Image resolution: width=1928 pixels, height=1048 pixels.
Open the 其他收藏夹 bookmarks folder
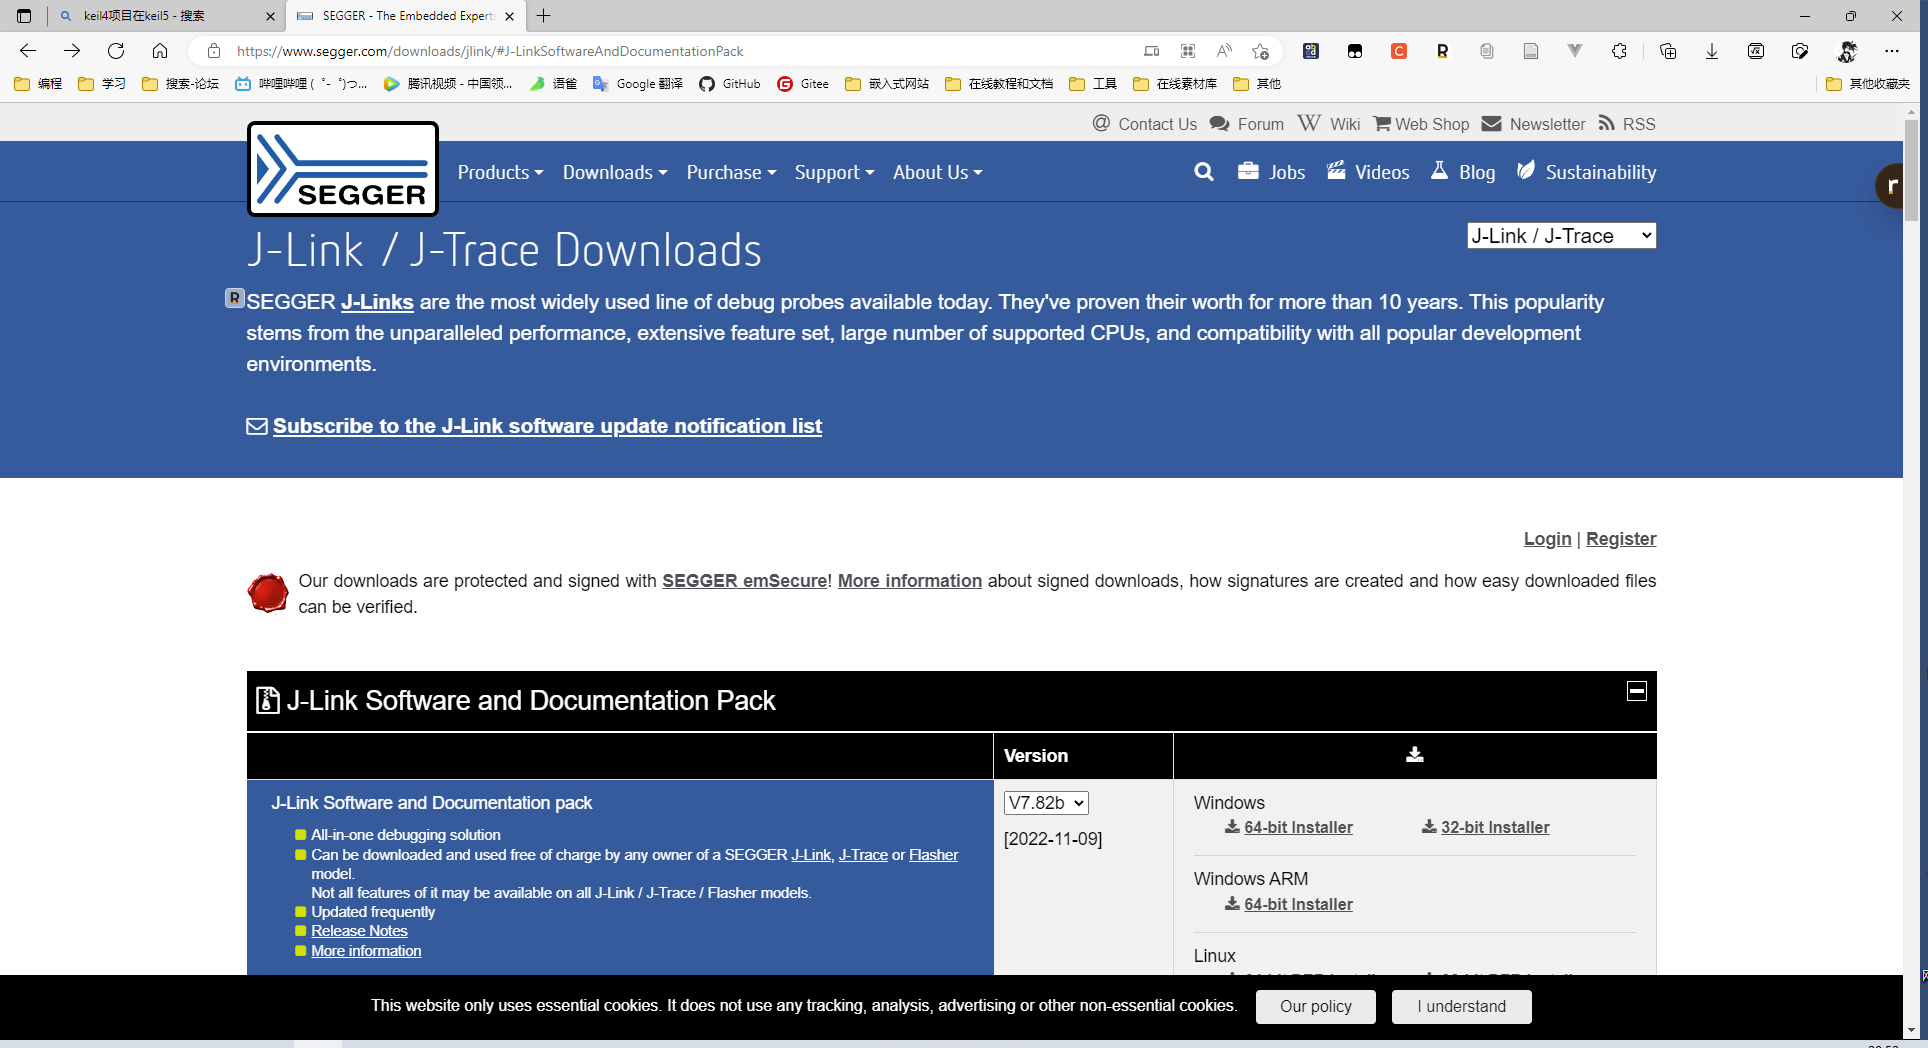[1868, 84]
